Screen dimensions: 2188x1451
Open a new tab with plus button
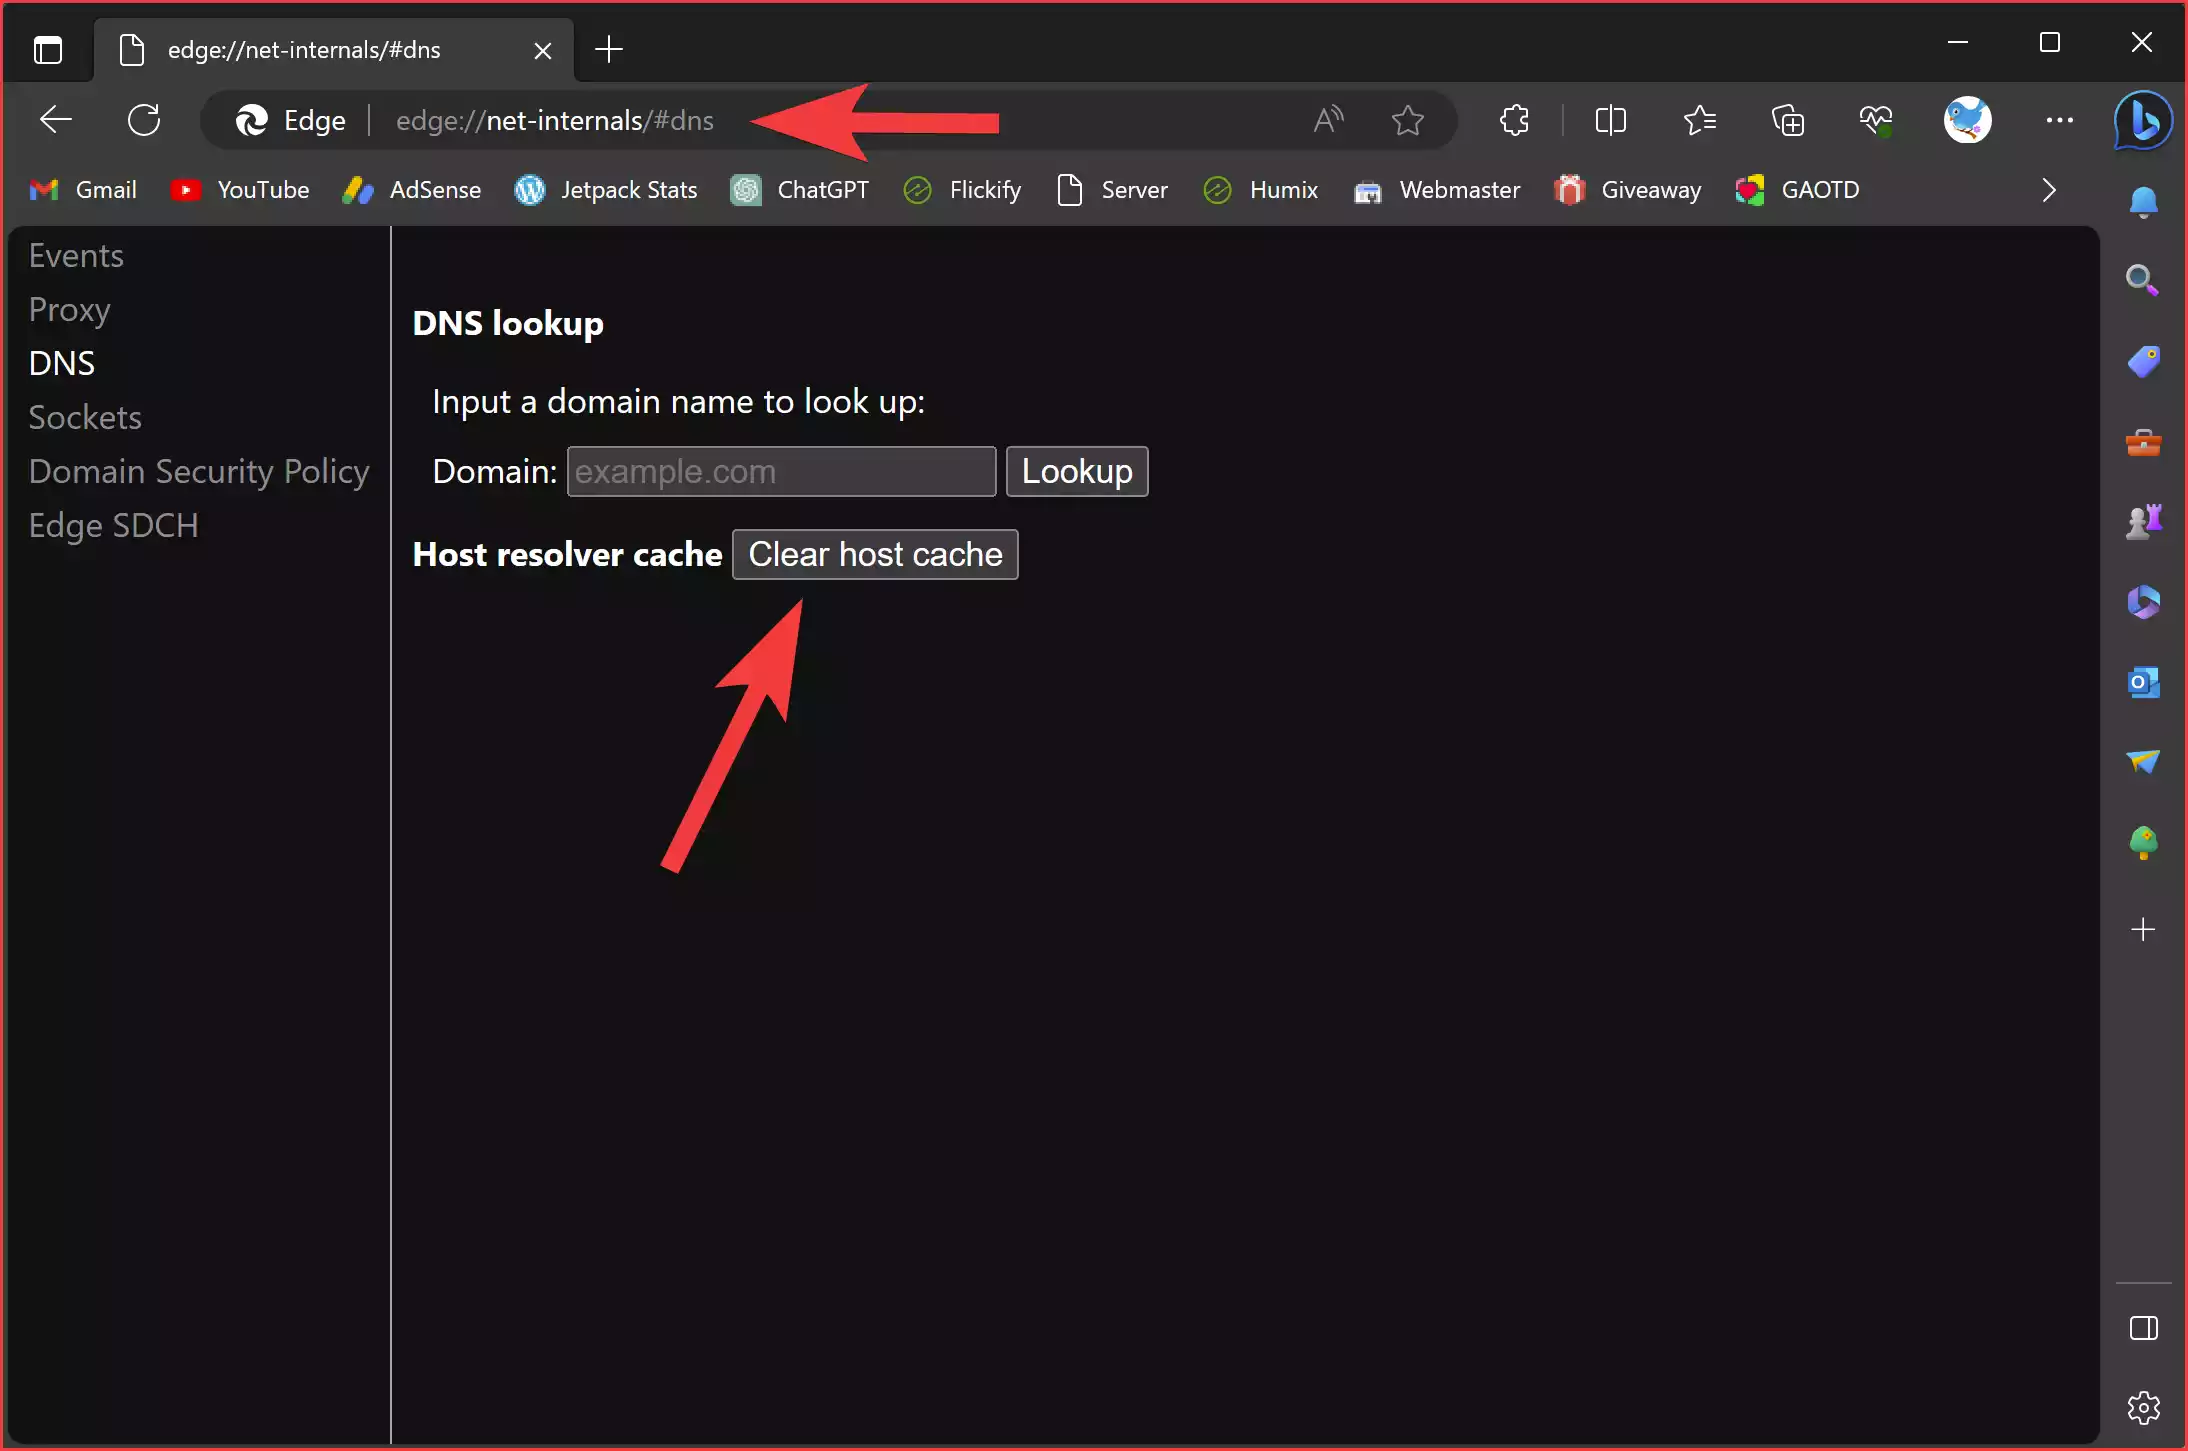(x=609, y=49)
